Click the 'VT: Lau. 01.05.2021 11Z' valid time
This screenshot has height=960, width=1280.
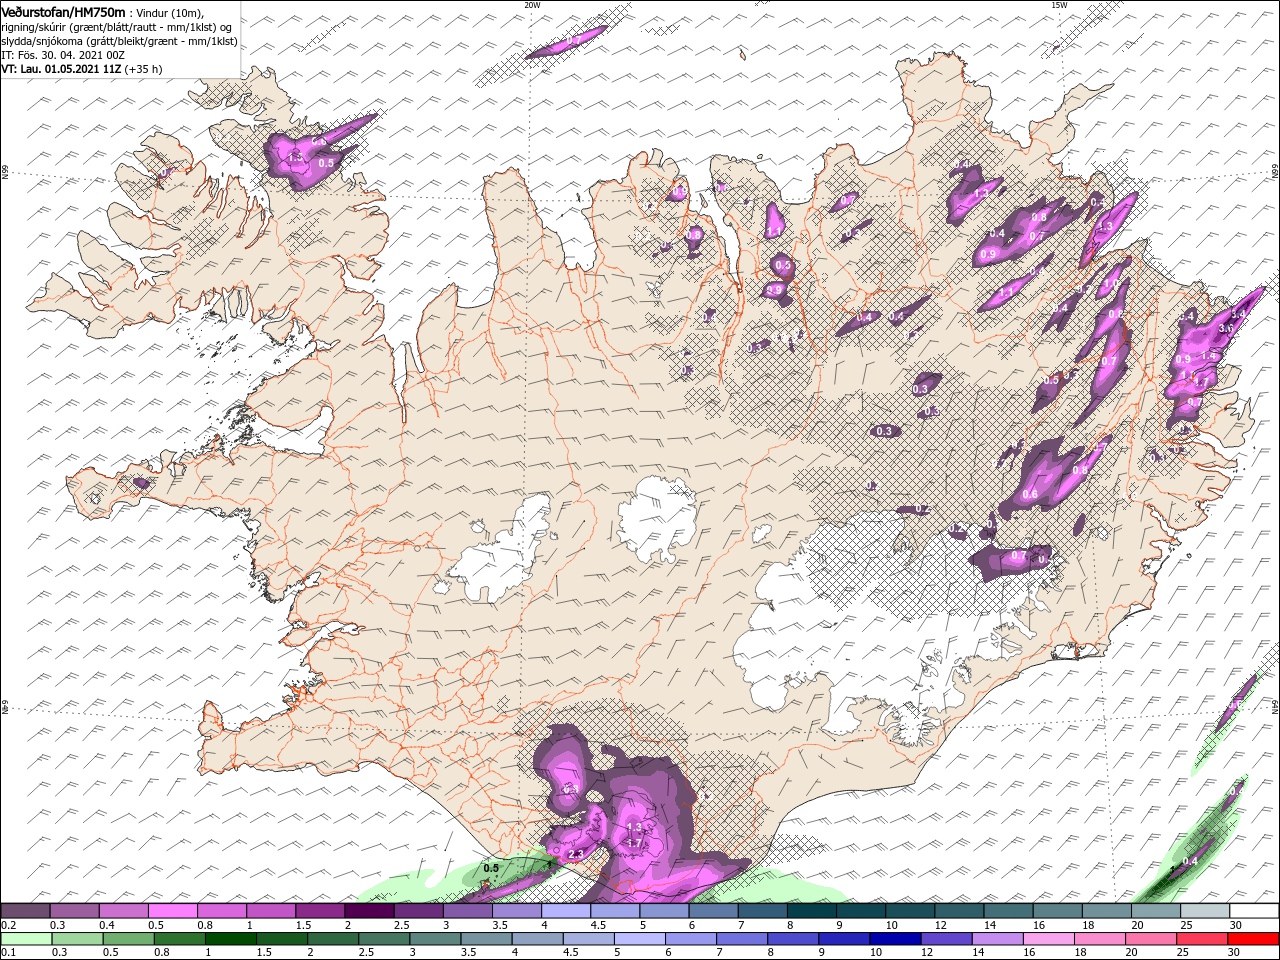click(62, 69)
